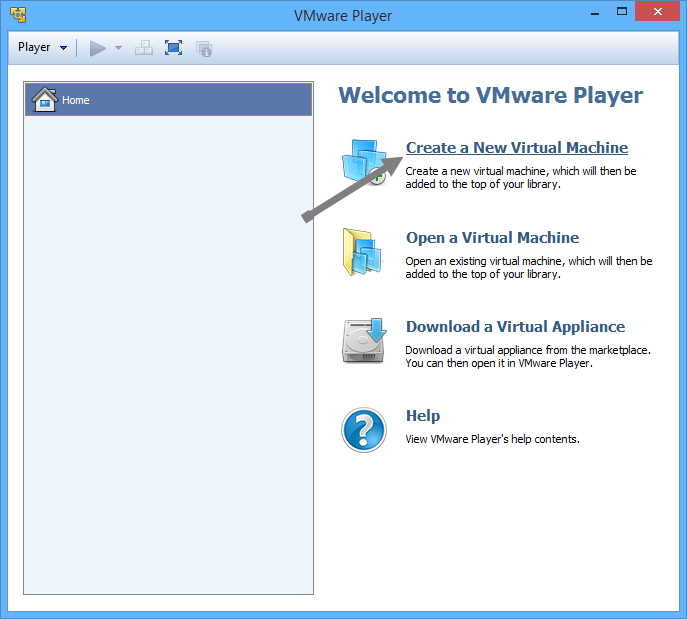
Task: Click the VMware Player title bar app icon
Action: click(18, 14)
